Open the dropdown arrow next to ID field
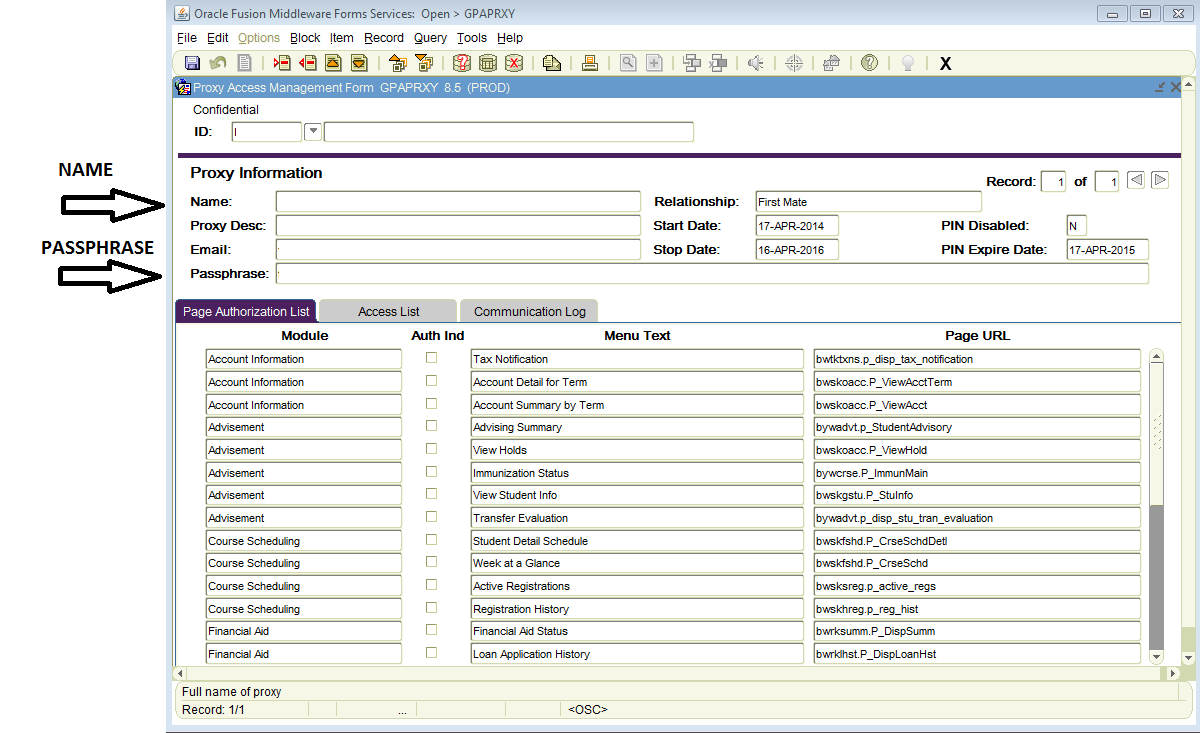Screen dimensions: 1200x733 pyautogui.click(x=313, y=131)
